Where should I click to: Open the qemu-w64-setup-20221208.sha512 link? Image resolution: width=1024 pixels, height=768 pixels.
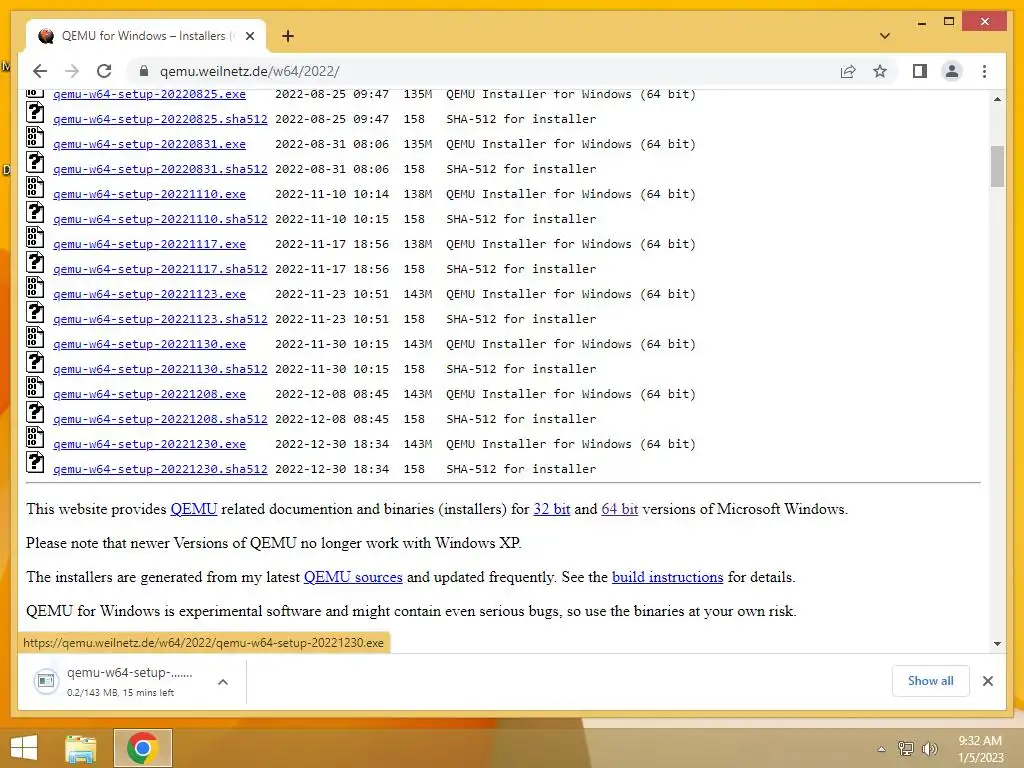(x=160, y=419)
